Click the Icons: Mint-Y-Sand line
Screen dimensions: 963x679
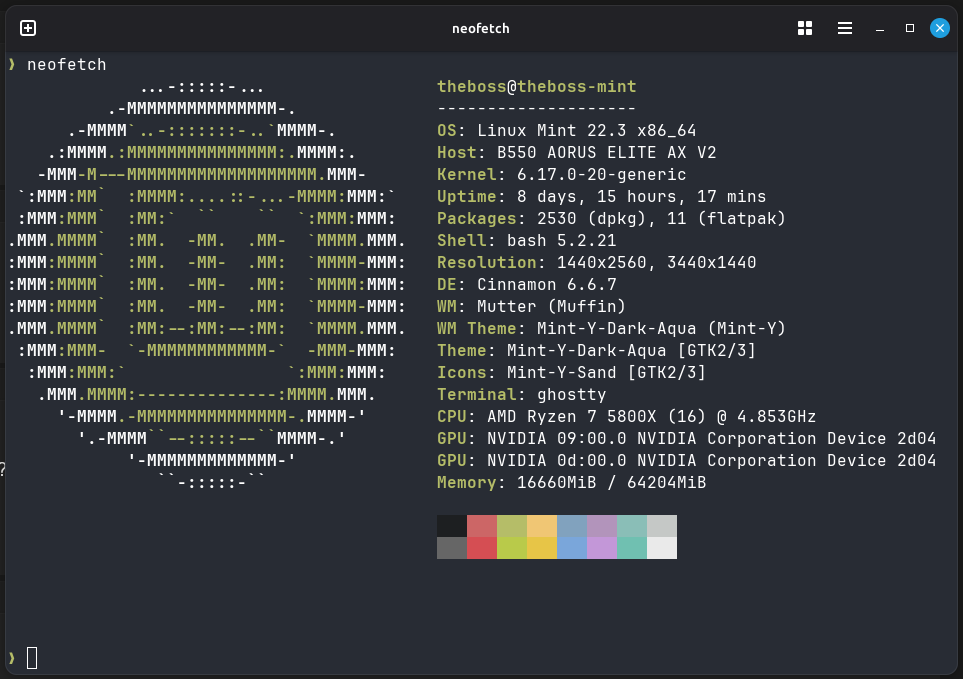(571, 373)
